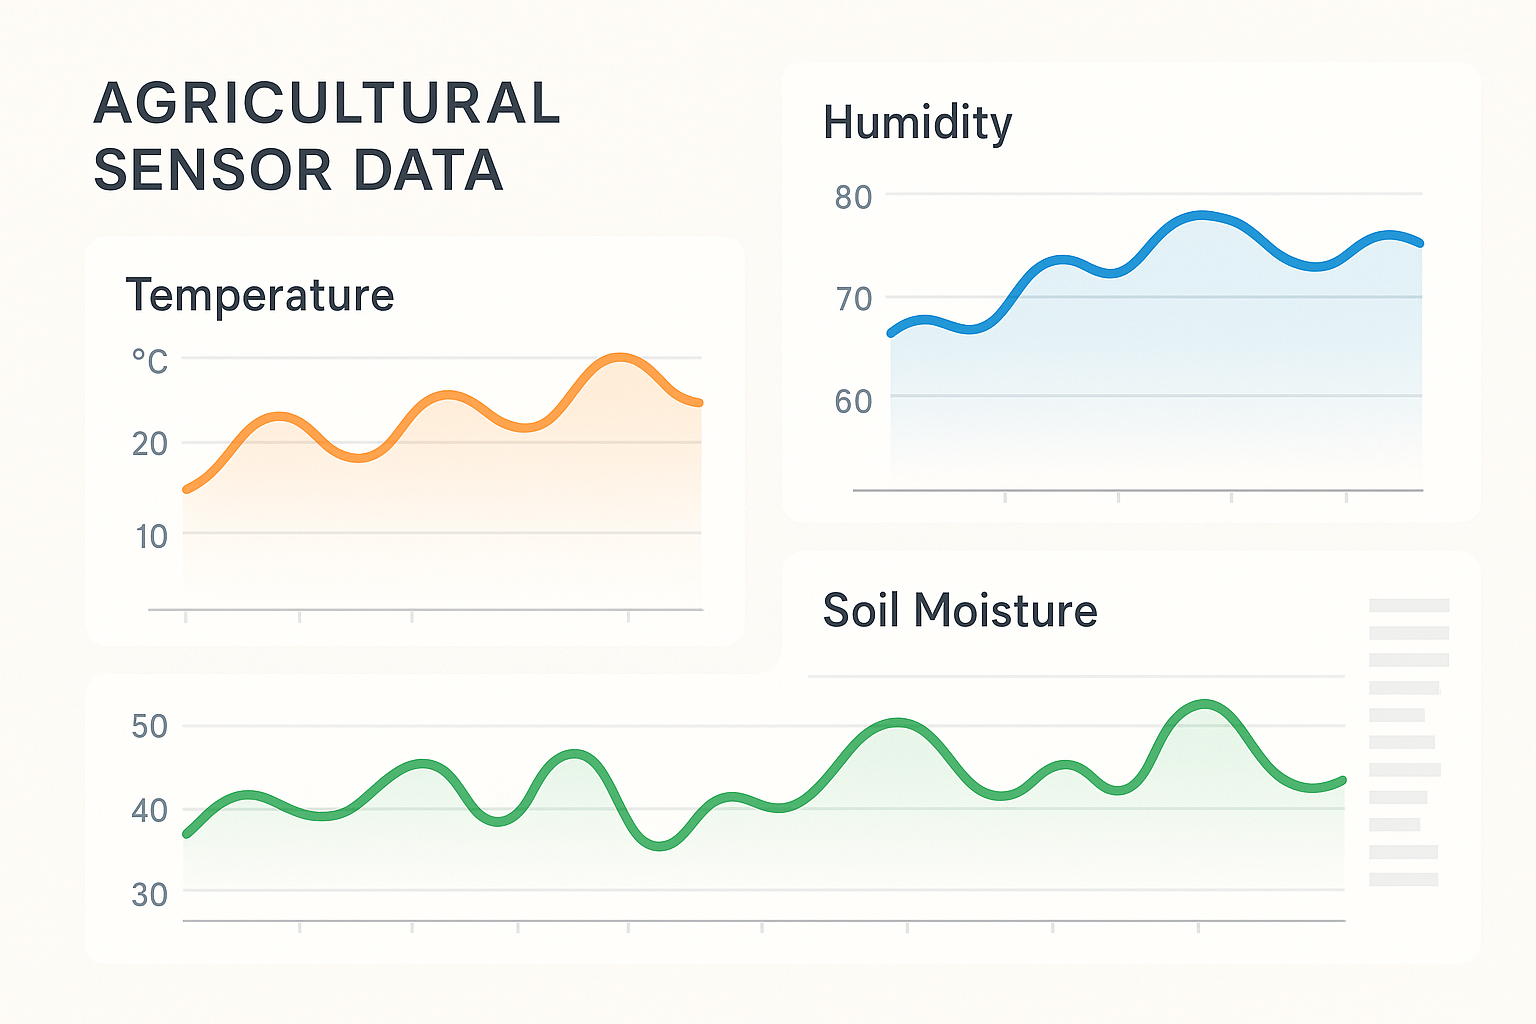
Task: Click the bottom gray bar beside Soil Moisture
Action: click(1403, 879)
